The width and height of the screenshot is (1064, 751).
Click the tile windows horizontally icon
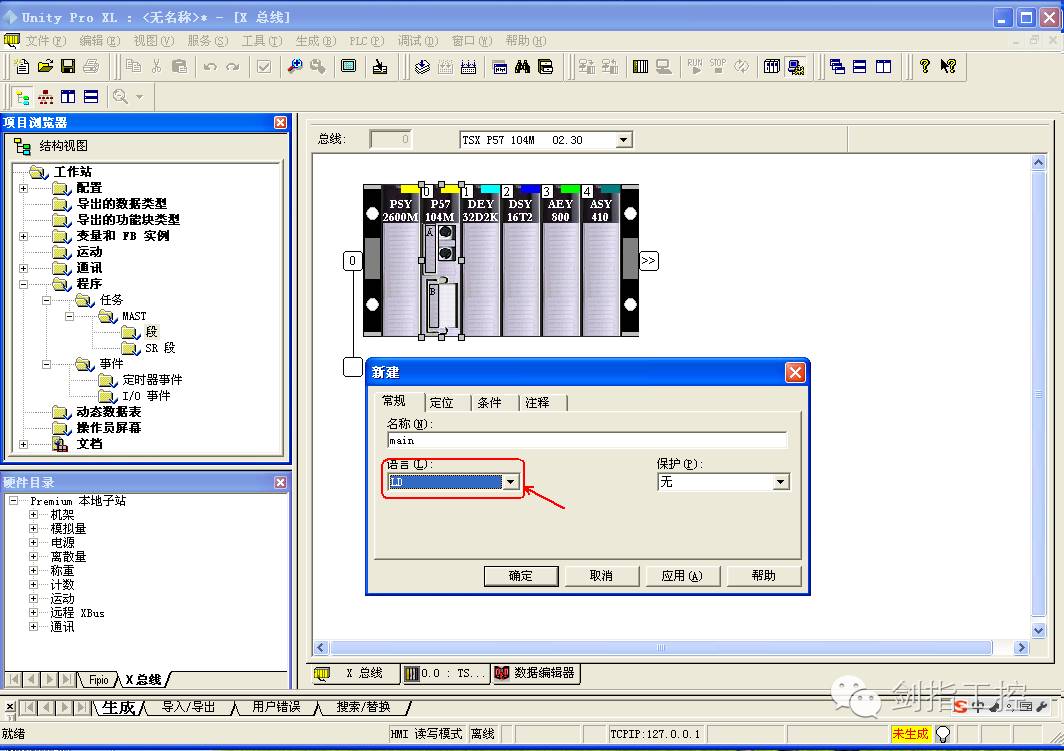(x=860, y=66)
